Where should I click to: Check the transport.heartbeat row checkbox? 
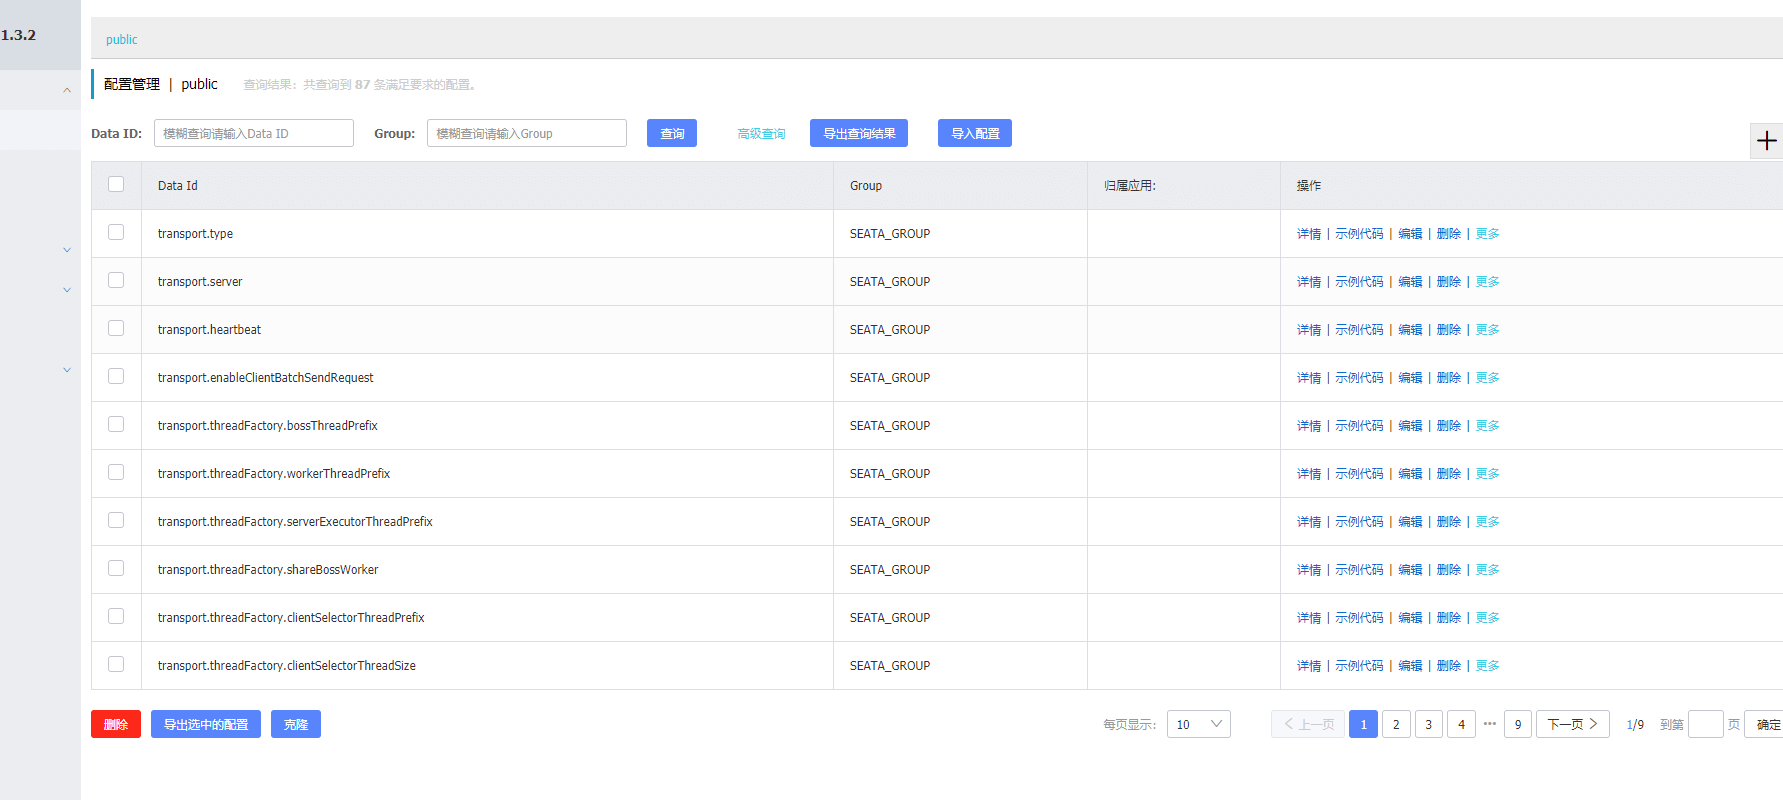116,328
